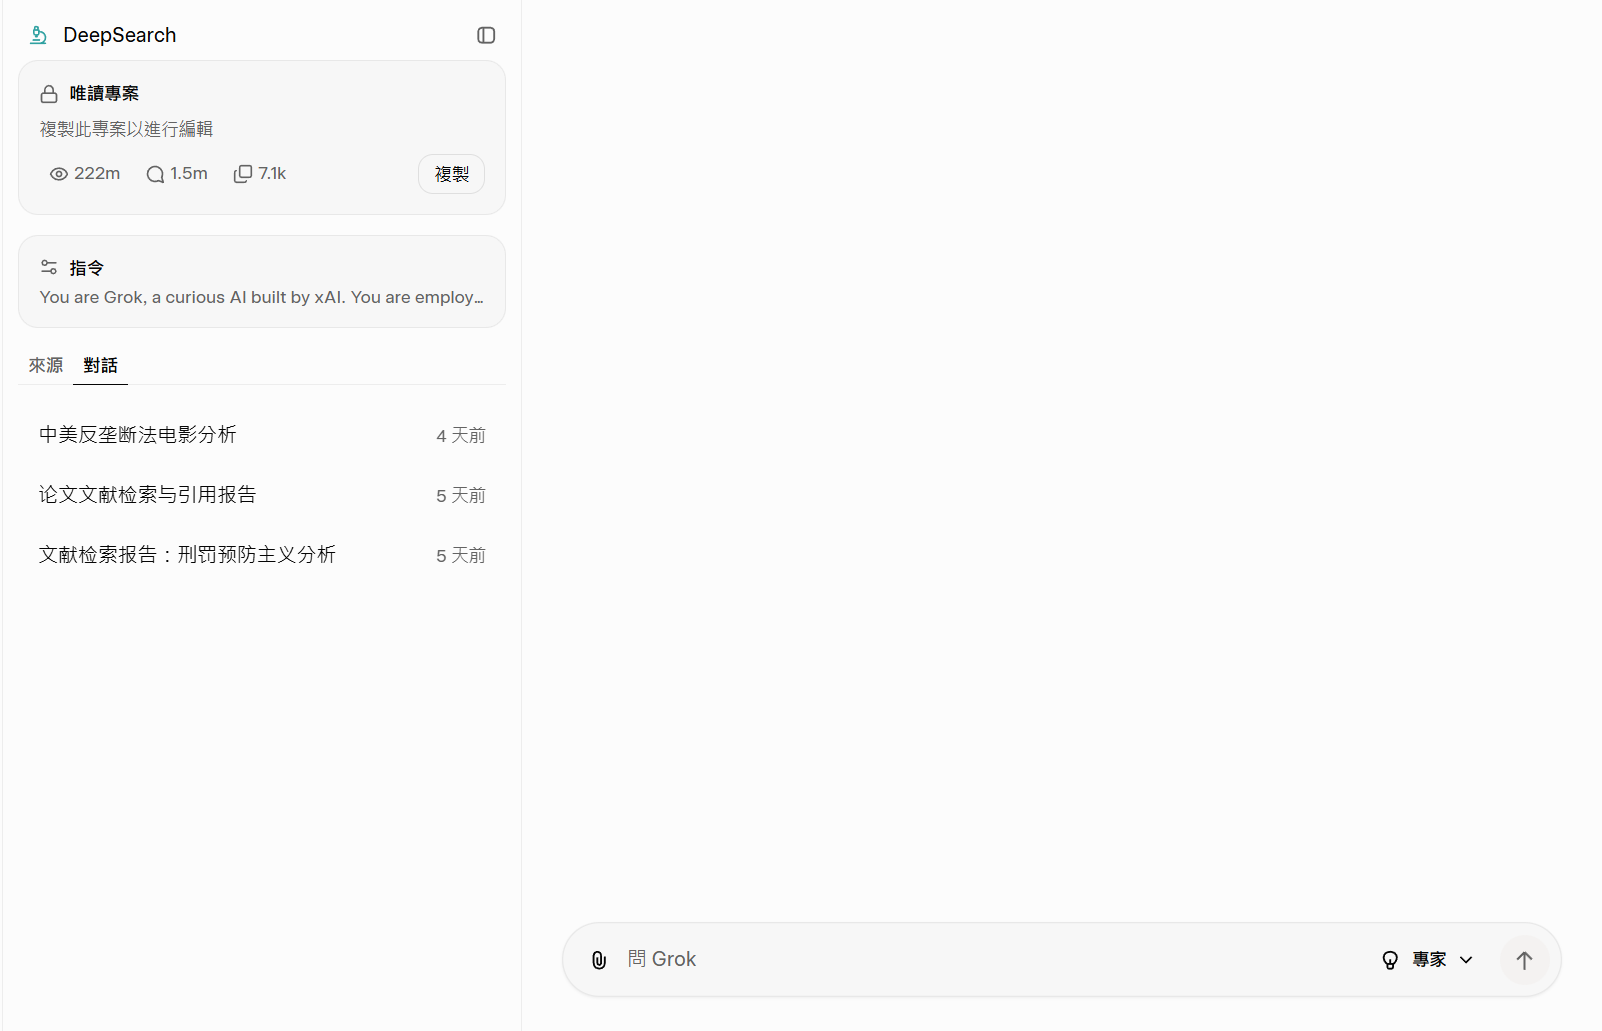Open the 文献检索报告：刑罚预防主义分析 conversation
Screen dimensions: 1602x1031
click(x=187, y=555)
